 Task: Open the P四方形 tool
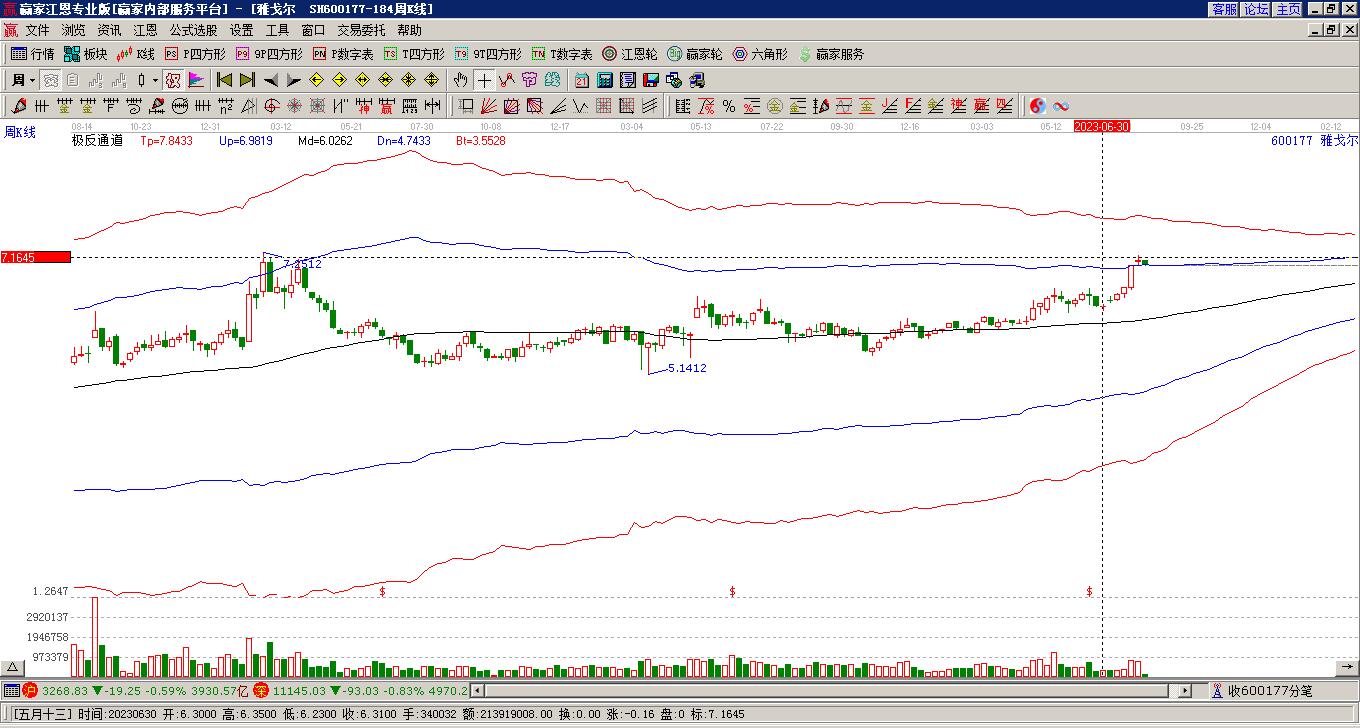click(195, 54)
